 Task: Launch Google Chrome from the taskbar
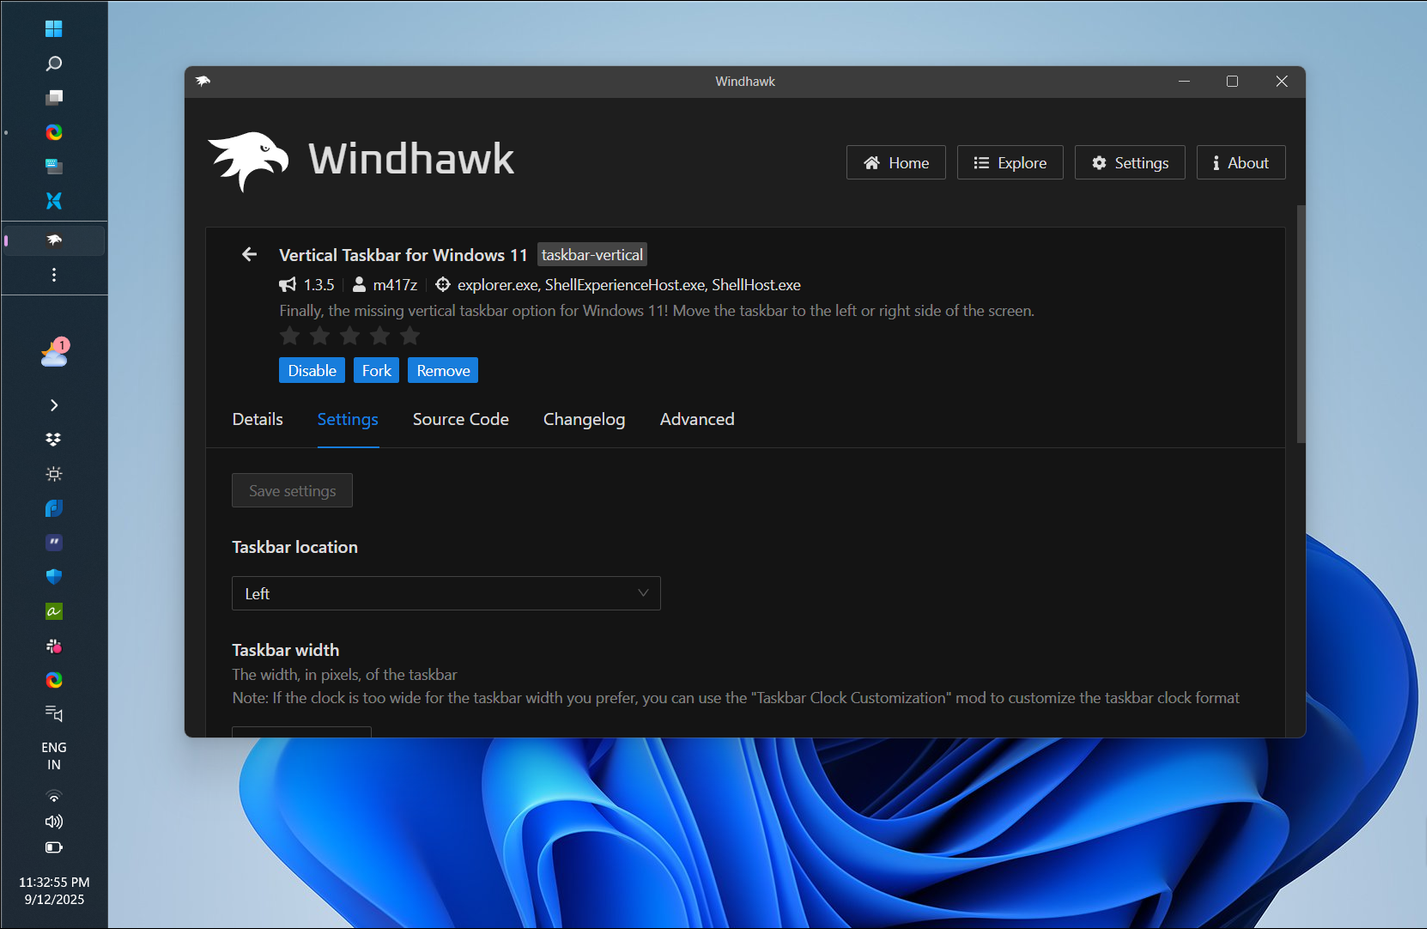tap(53, 131)
